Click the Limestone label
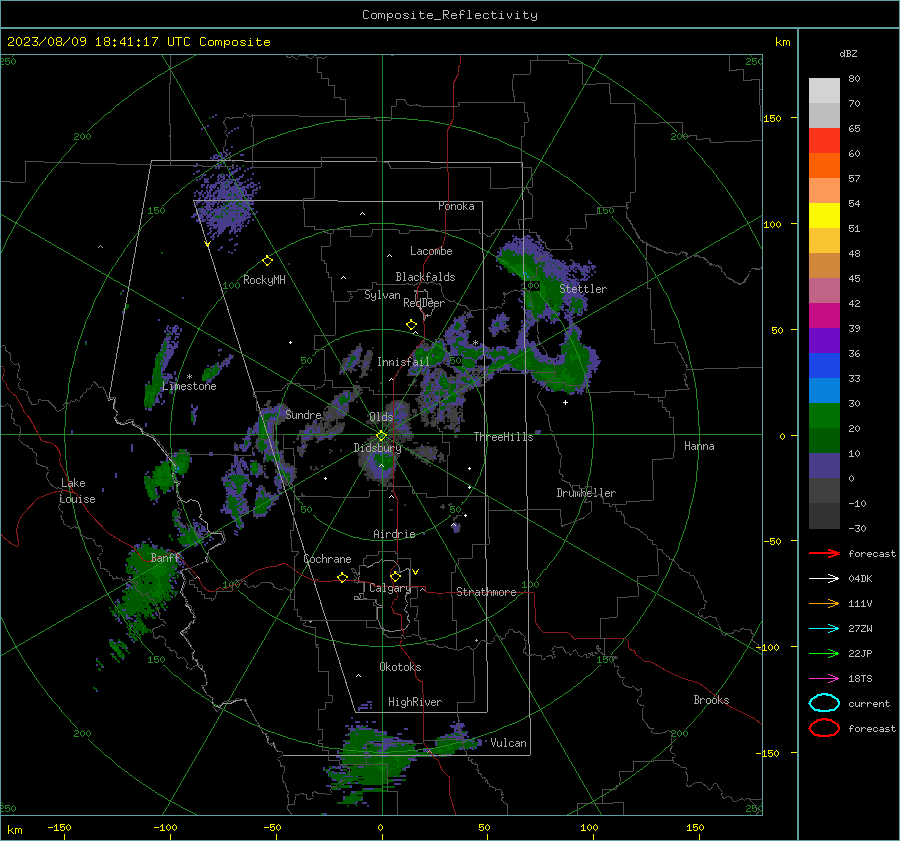900x841 pixels. pos(189,386)
